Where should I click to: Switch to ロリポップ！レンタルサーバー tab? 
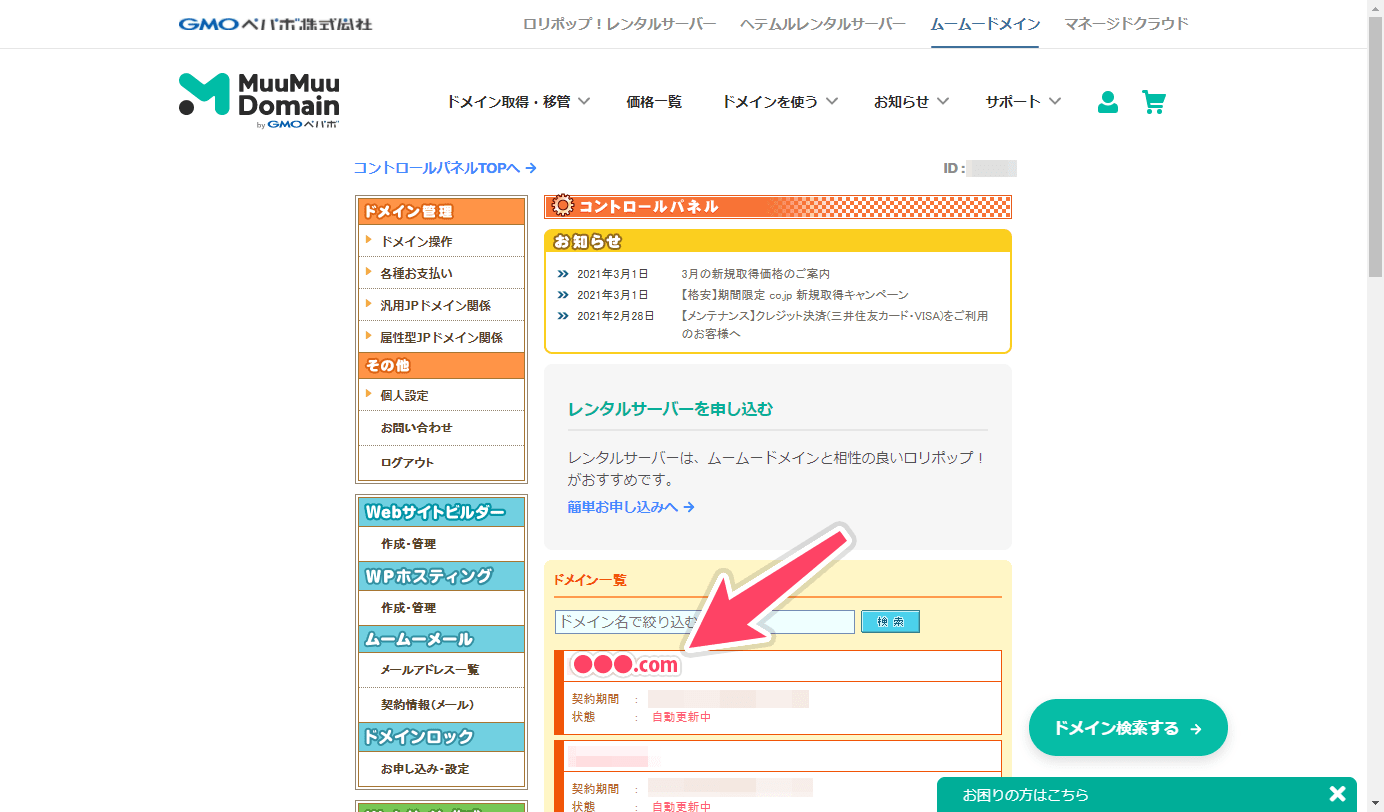620,24
